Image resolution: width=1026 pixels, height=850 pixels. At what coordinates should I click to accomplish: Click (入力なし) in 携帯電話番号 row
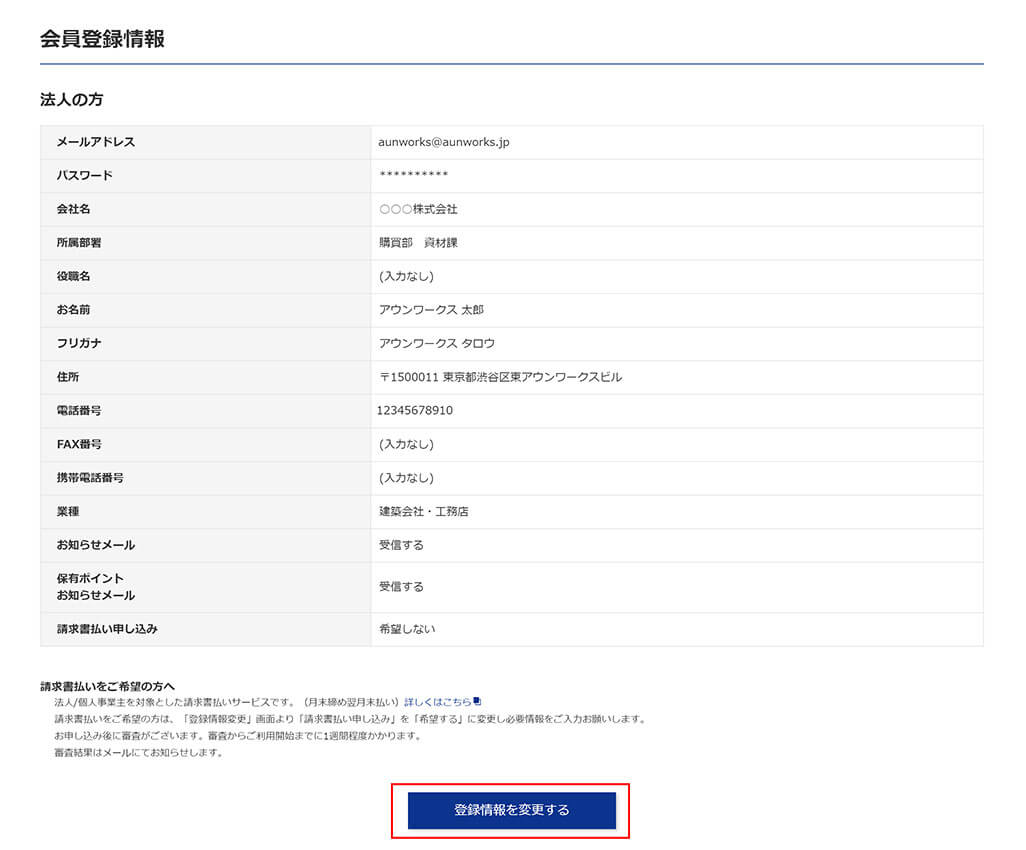(406, 478)
